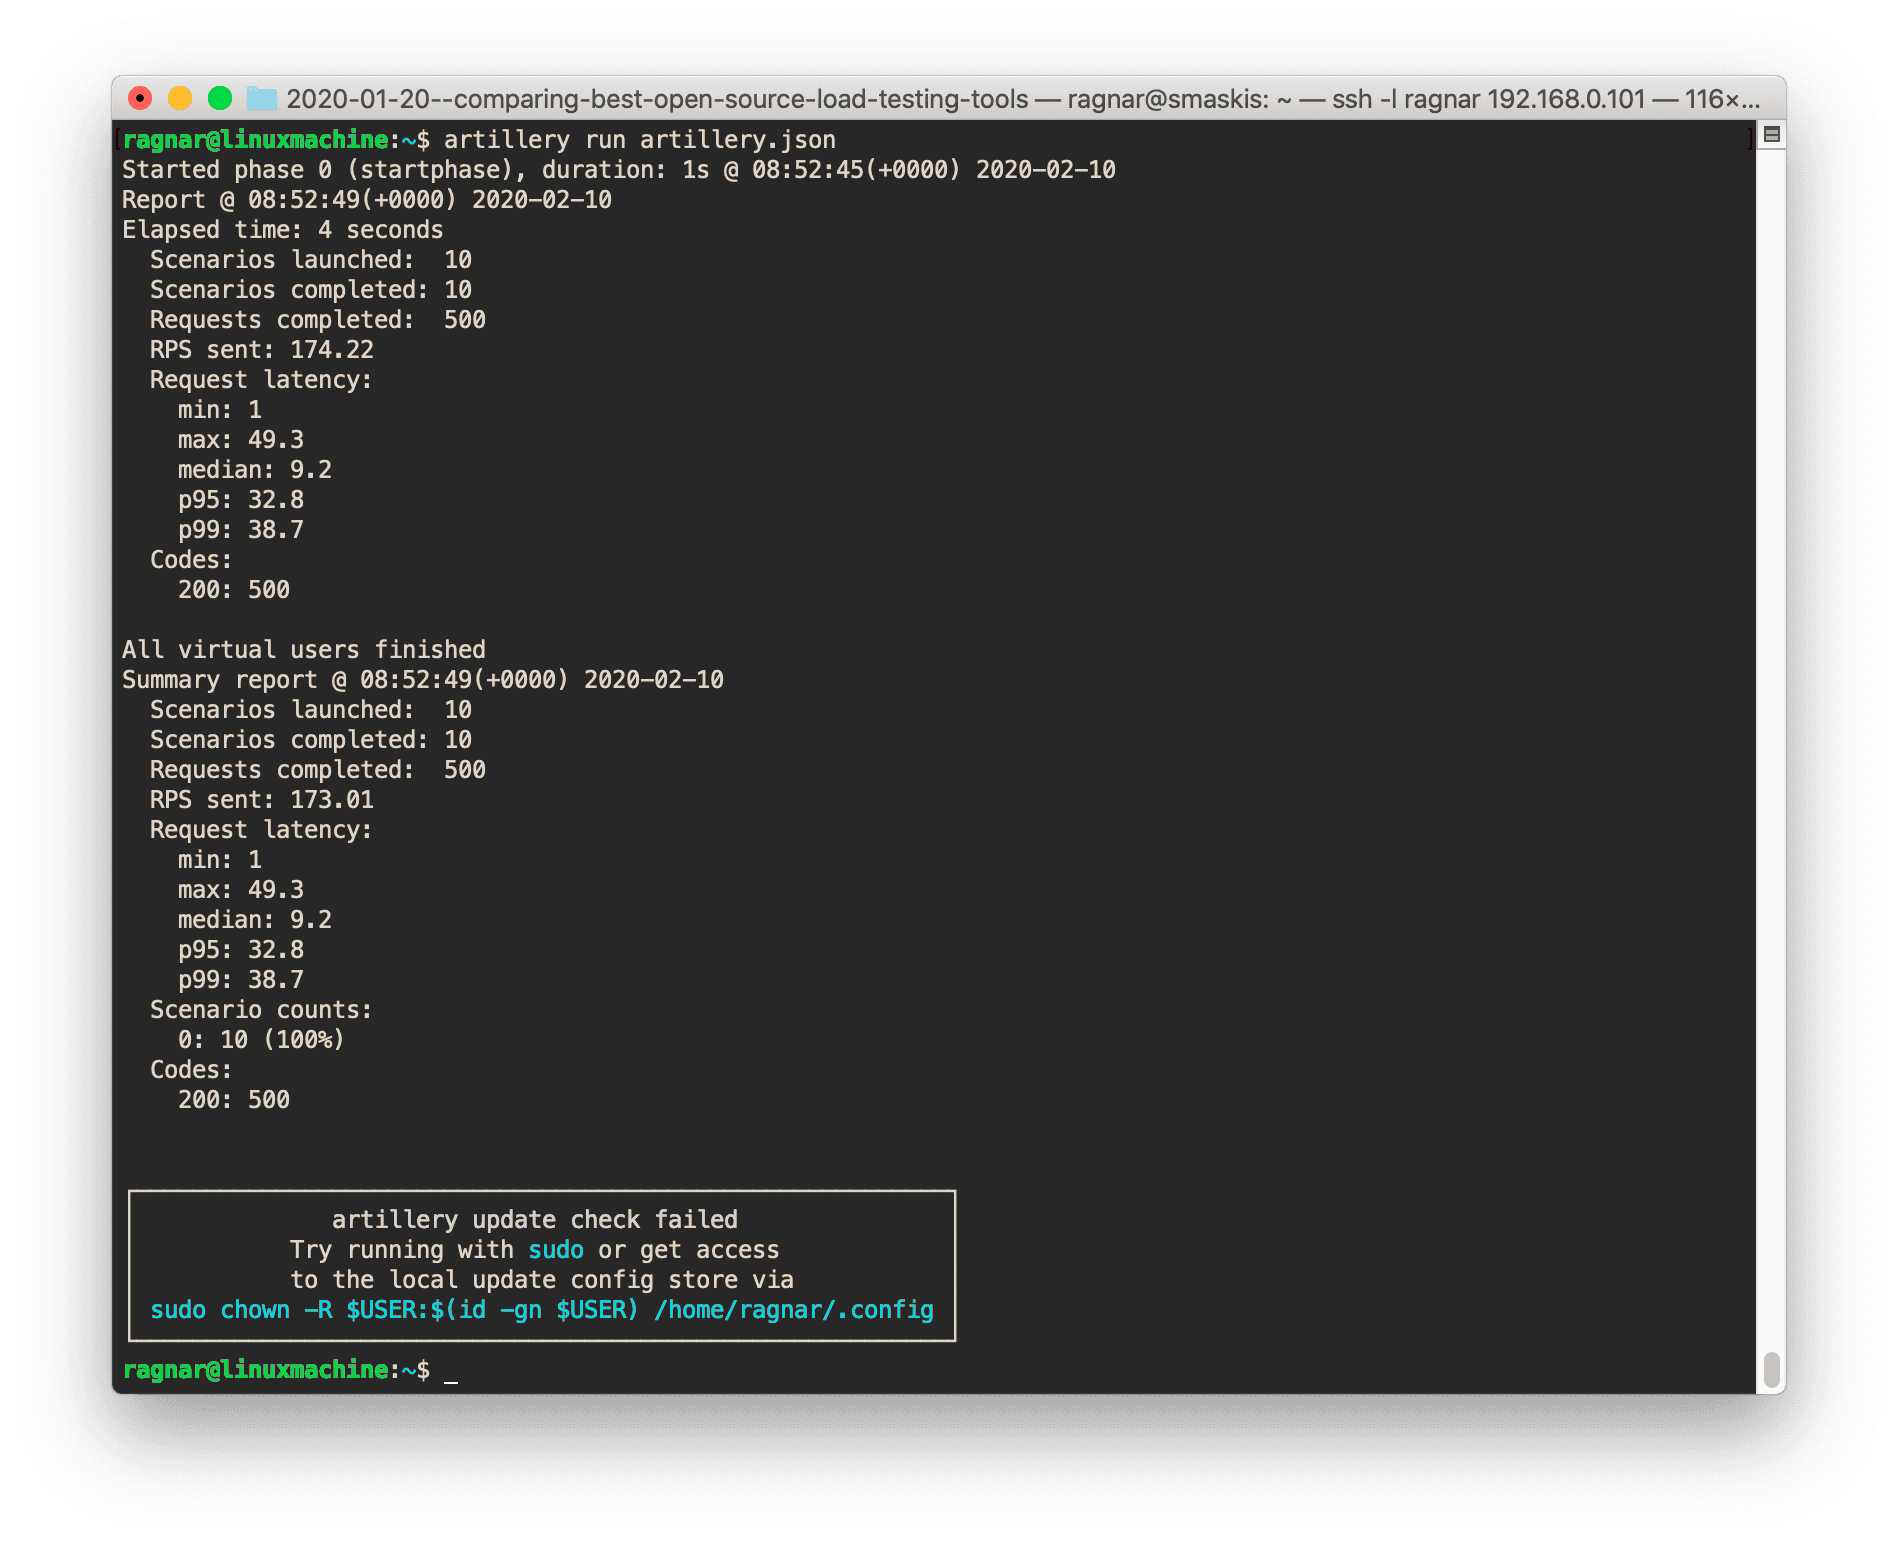
Task: Click the 'Scenario counts:' label
Action: (261, 1010)
